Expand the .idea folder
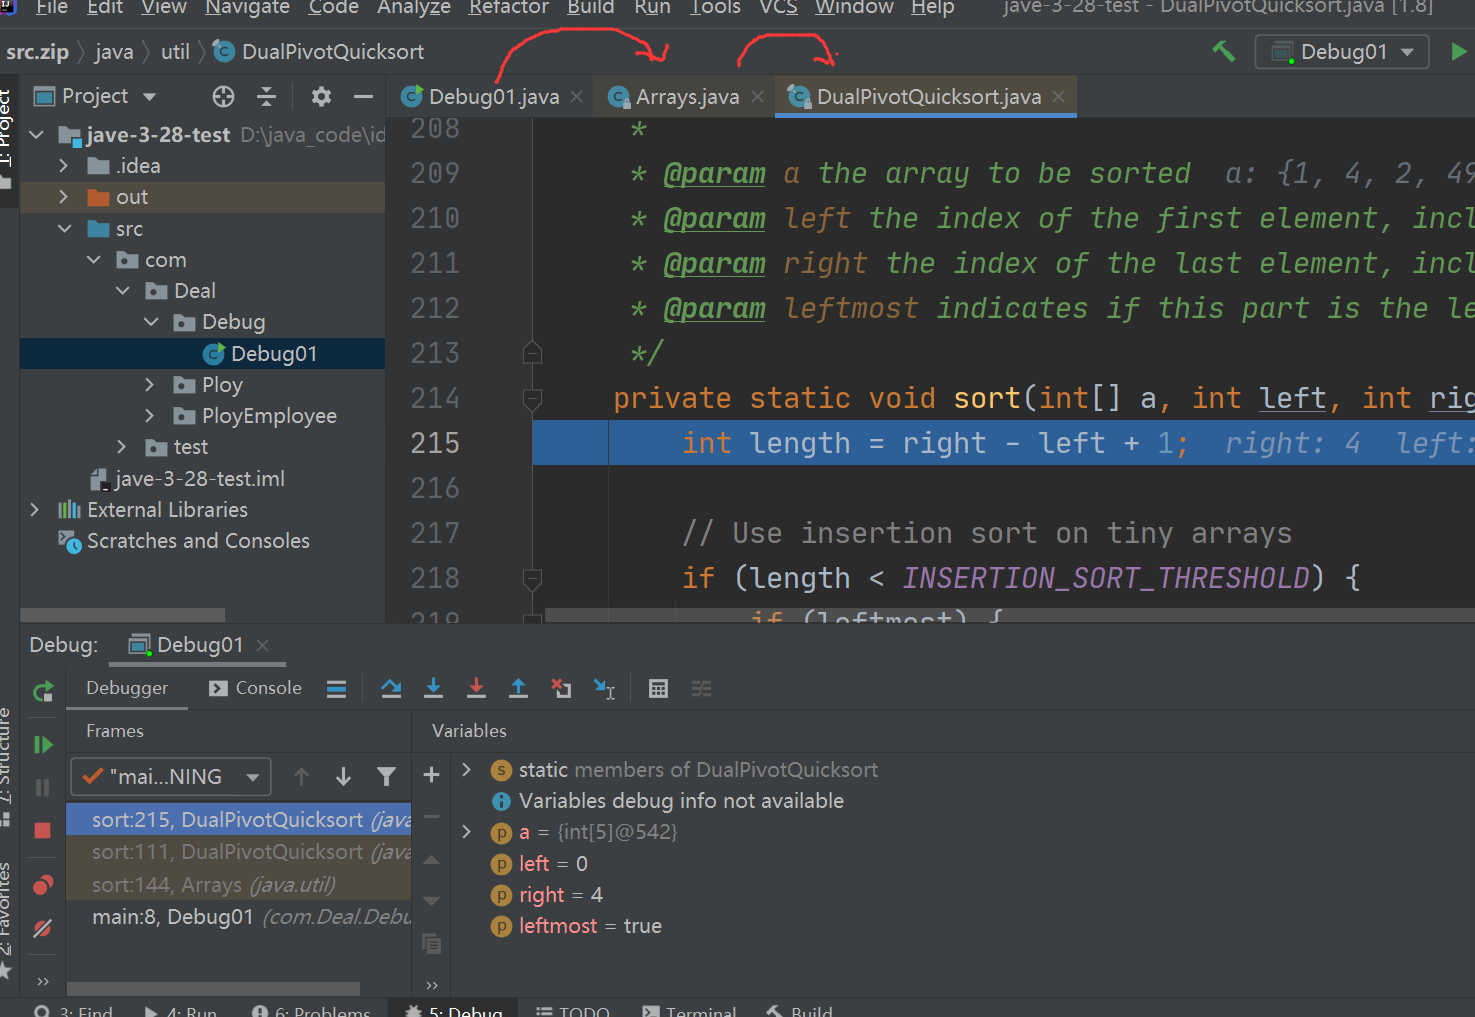 [64, 166]
